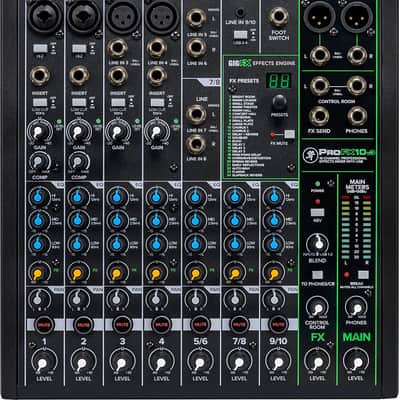Click the channel 3 XLR mic input
The width and height of the screenshot is (400, 400).
pyautogui.click(x=123, y=16)
